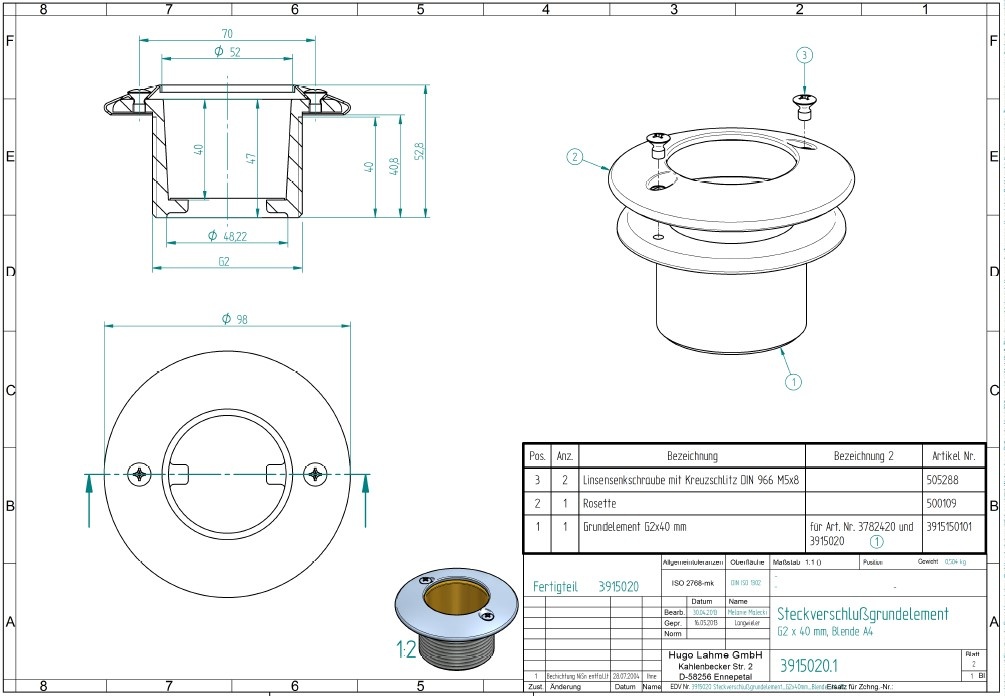This screenshot has width=1005, height=696.
Task: Click the Bearb. row label
Action: click(674, 613)
